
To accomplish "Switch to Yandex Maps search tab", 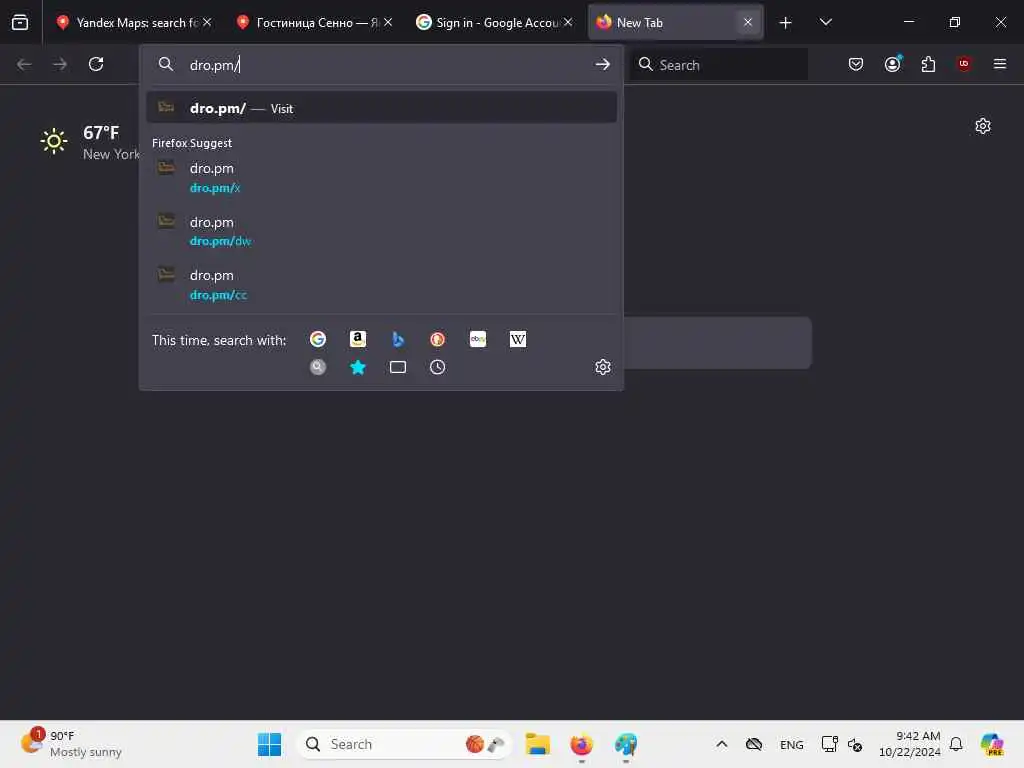I will click(135, 22).
